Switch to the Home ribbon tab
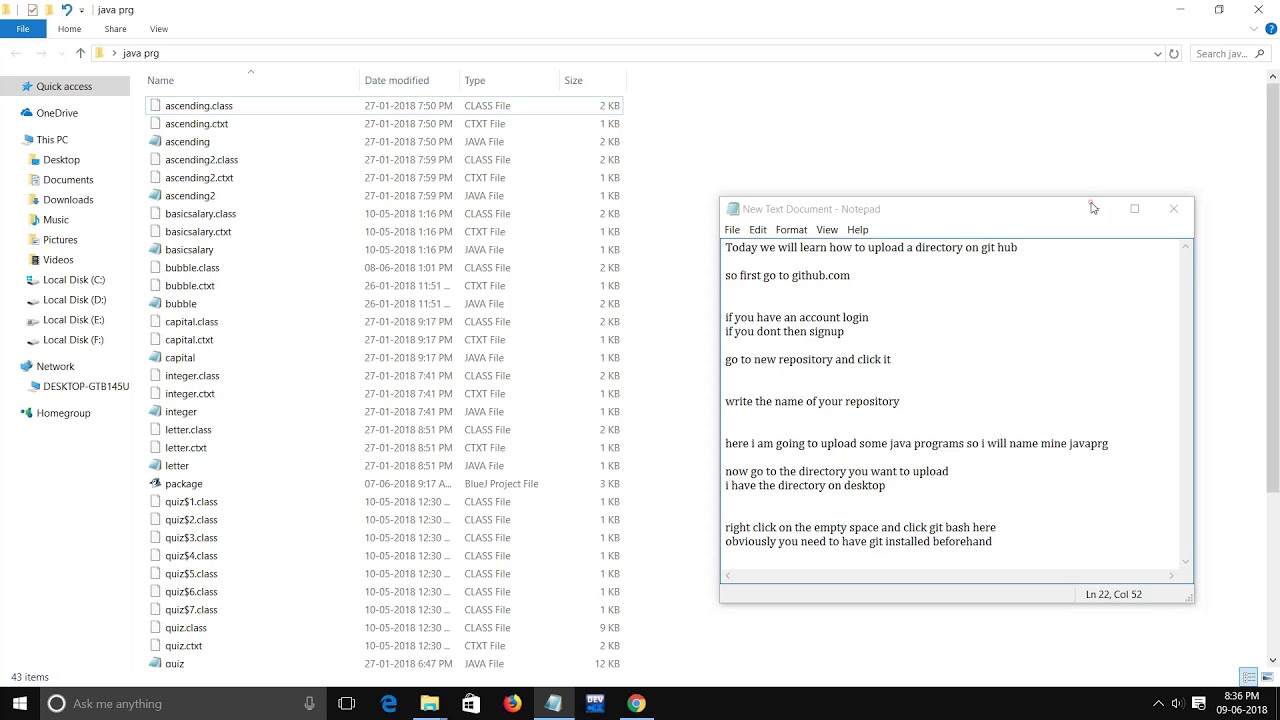This screenshot has height=720, width=1280. point(69,29)
